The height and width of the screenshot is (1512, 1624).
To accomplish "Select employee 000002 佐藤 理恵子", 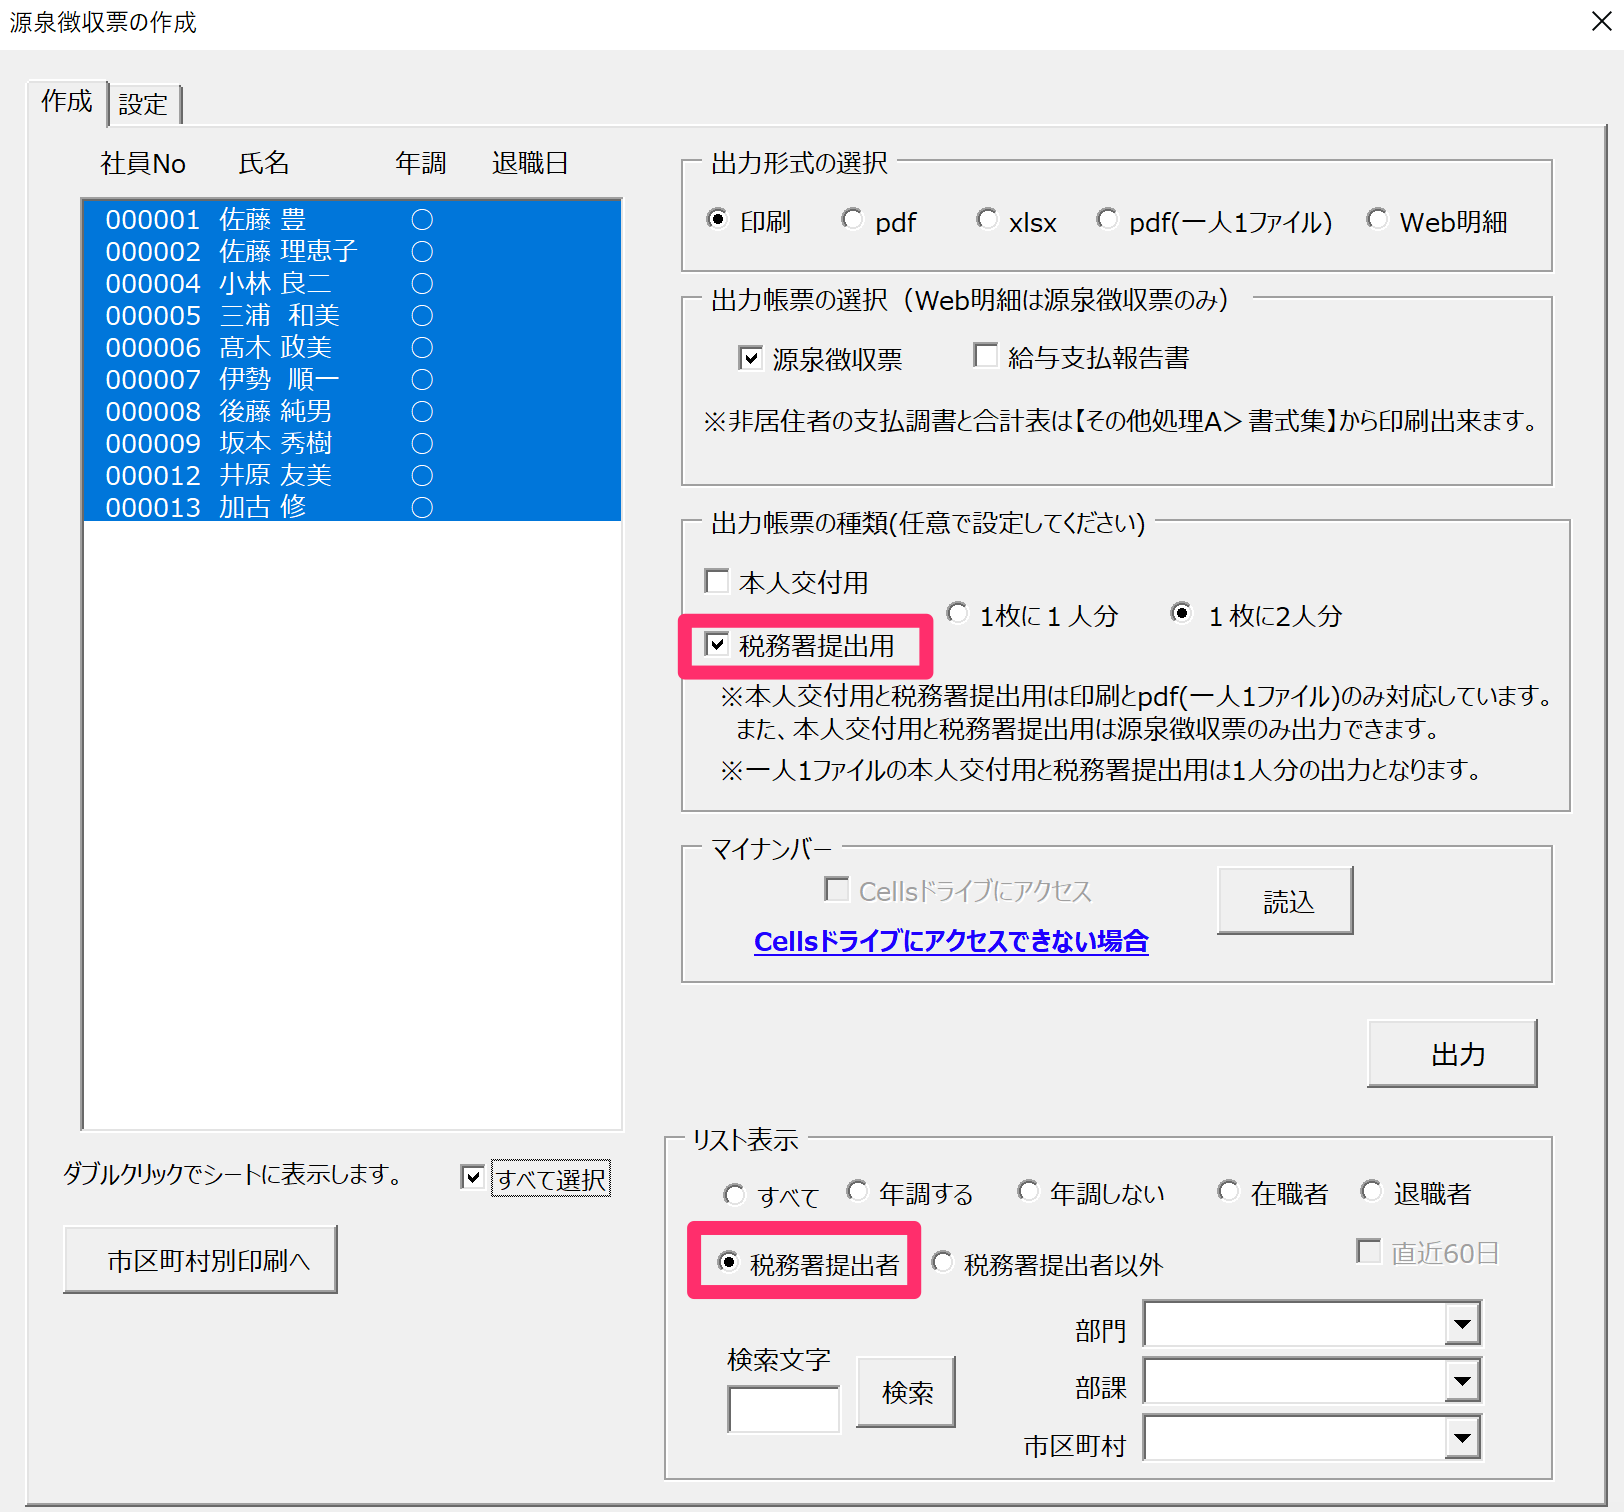I will point(352,251).
